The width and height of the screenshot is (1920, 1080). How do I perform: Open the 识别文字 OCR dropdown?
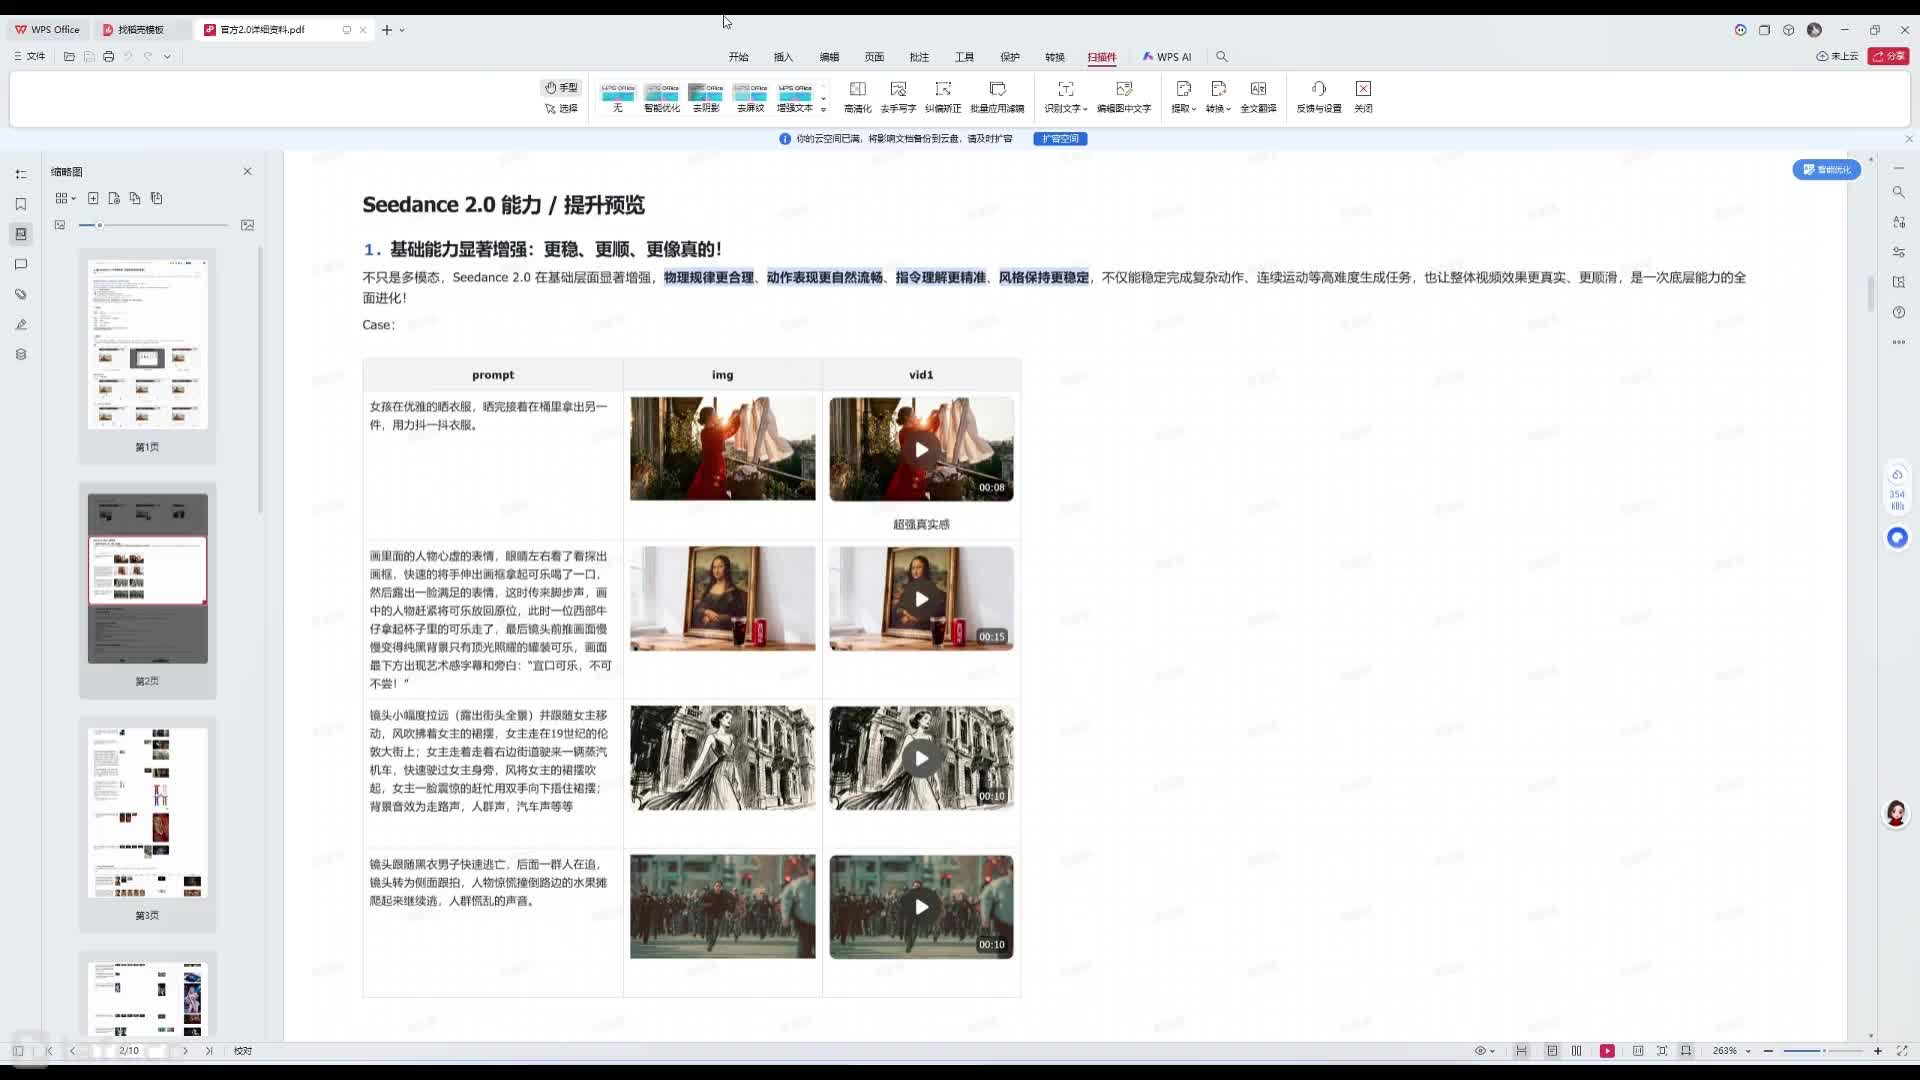pos(1066,97)
